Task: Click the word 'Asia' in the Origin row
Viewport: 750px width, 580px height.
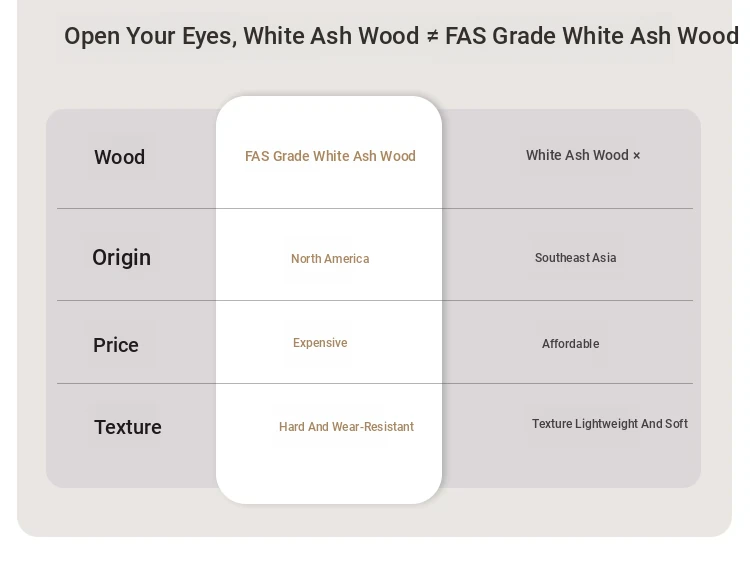Action: point(604,258)
